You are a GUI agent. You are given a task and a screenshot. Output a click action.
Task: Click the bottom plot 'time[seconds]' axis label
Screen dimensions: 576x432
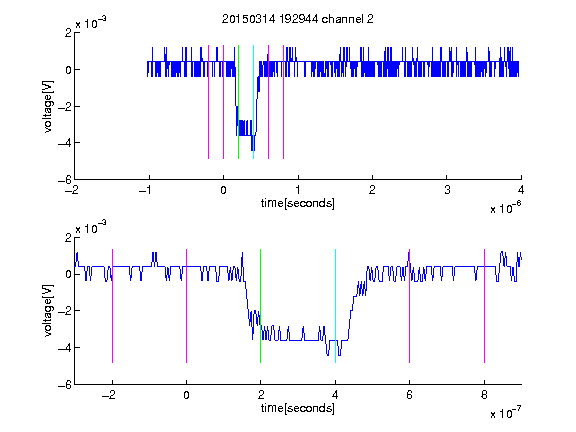[298, 408]
